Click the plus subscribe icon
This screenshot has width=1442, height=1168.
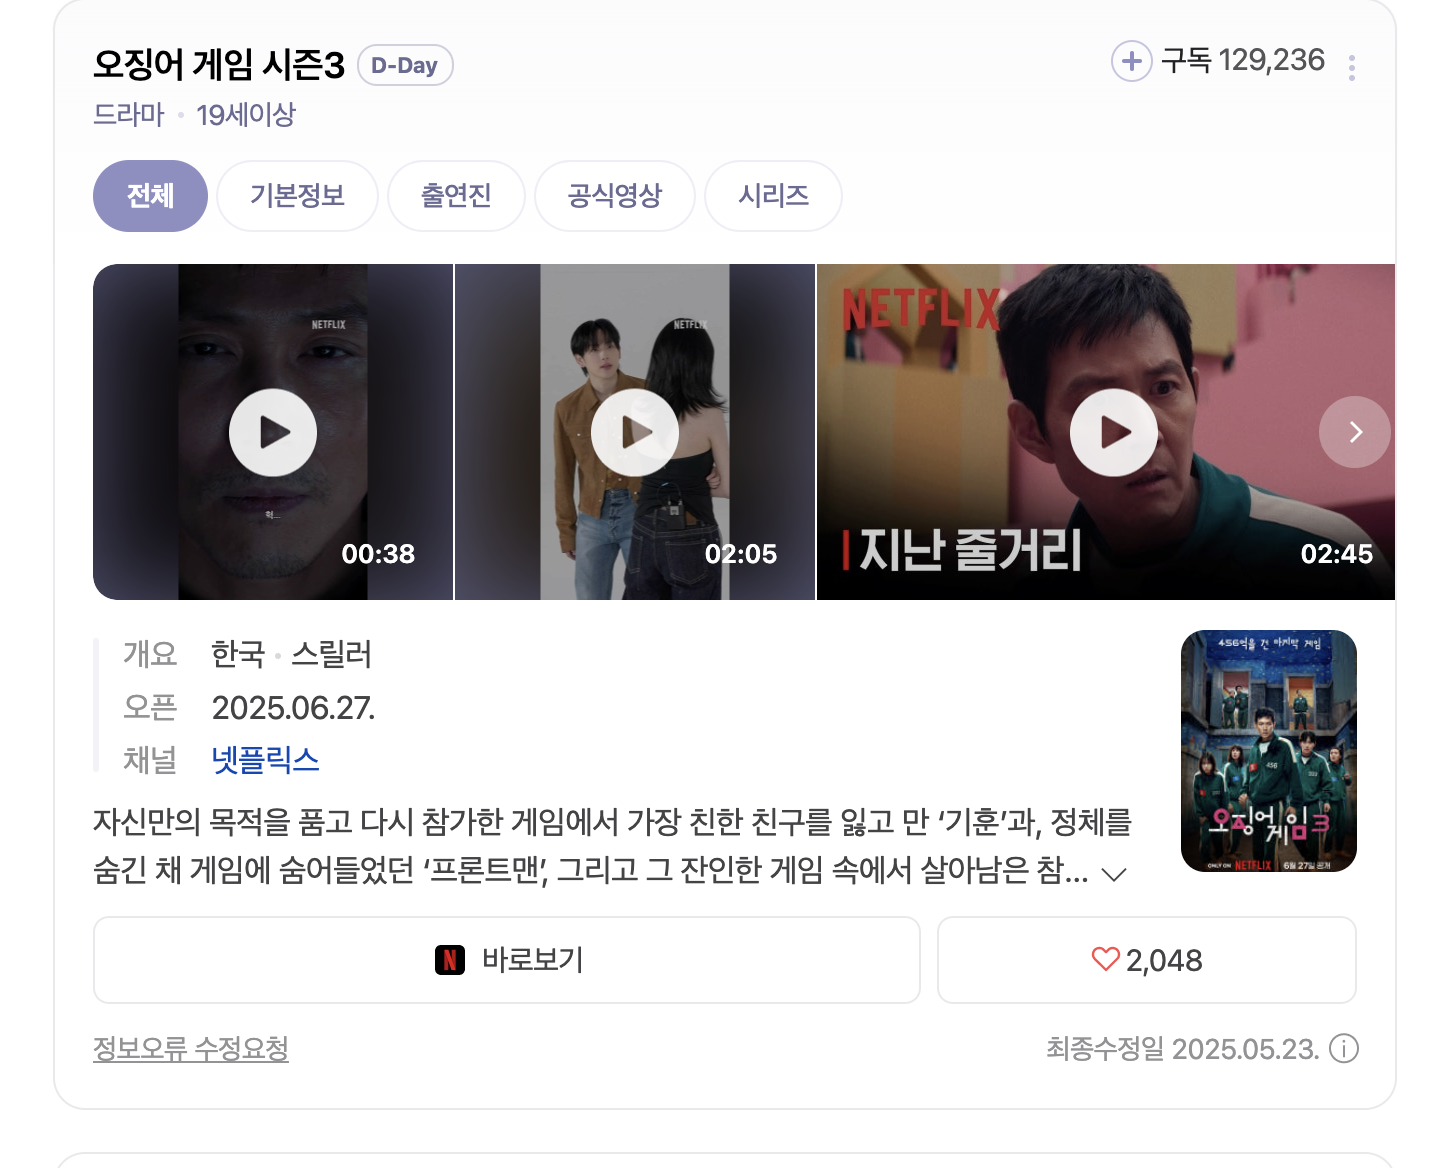tap(1131, 62)
